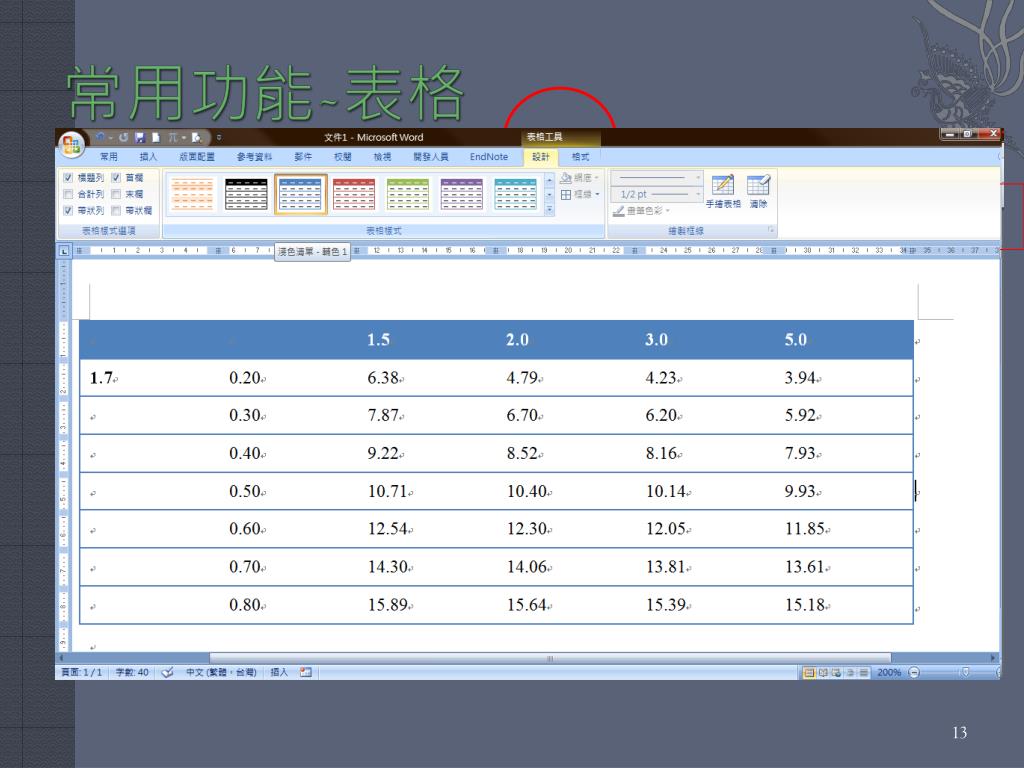Click the macro recording icon in status bar

(x=306, y=672)
